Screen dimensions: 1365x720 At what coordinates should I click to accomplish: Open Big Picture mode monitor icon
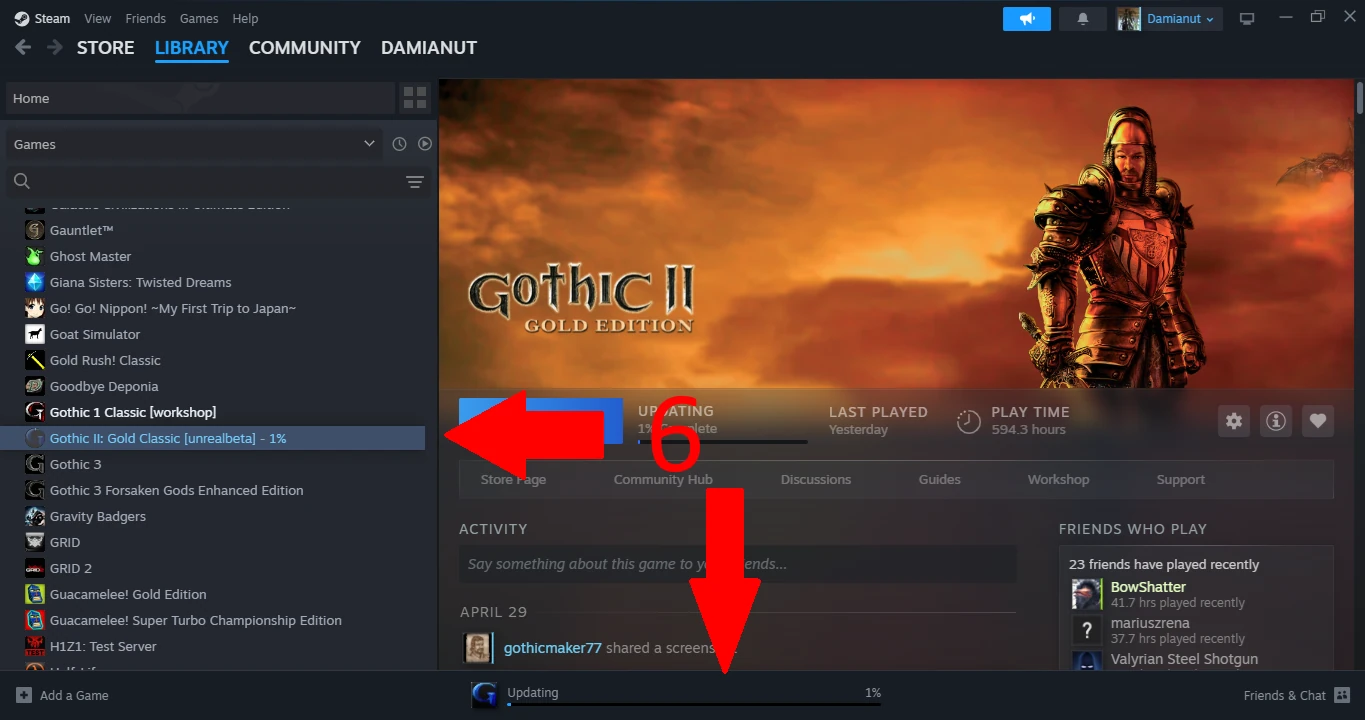click(x=1247, y=19)
